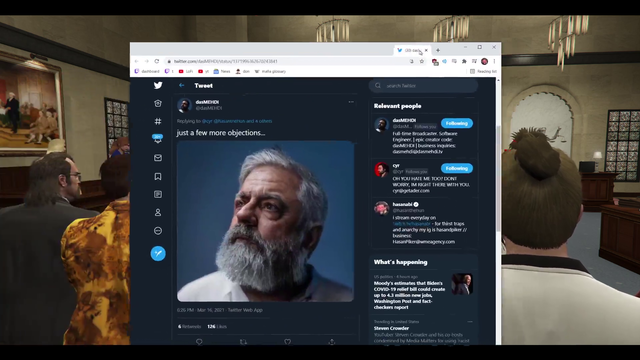Viewport: 640px width, 360px height.
Task: Open the Reading list button
Action: (483, 71)
